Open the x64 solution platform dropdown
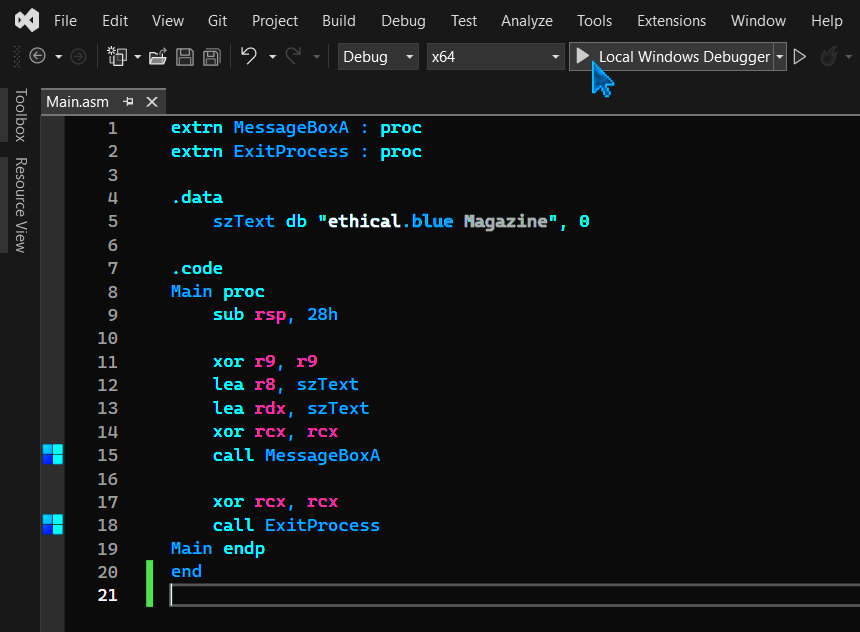This screenshot has height=632, width=860. click(x=495, y=57)
